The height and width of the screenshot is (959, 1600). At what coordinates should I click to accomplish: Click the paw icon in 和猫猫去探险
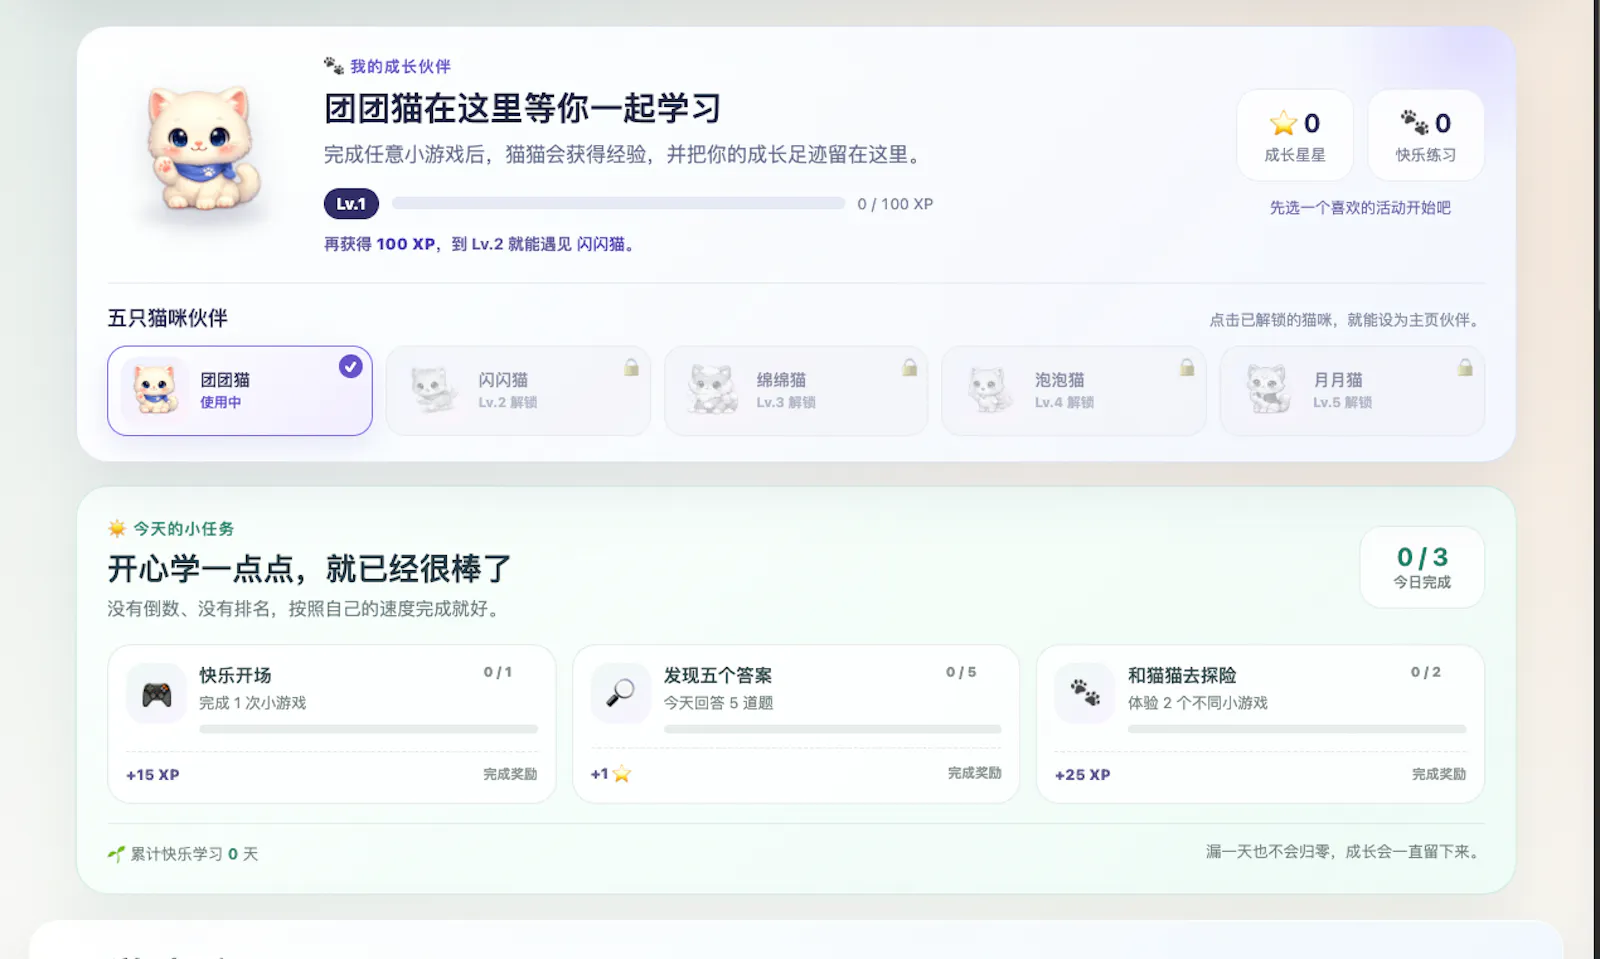(1085, 694)
